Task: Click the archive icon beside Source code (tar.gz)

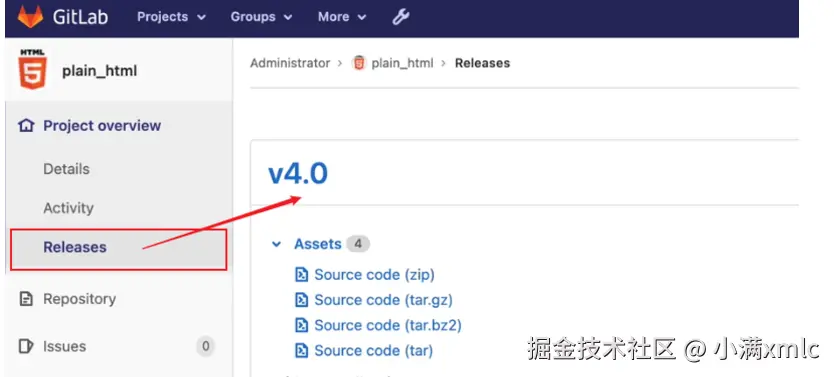Action: pos(302,300)
